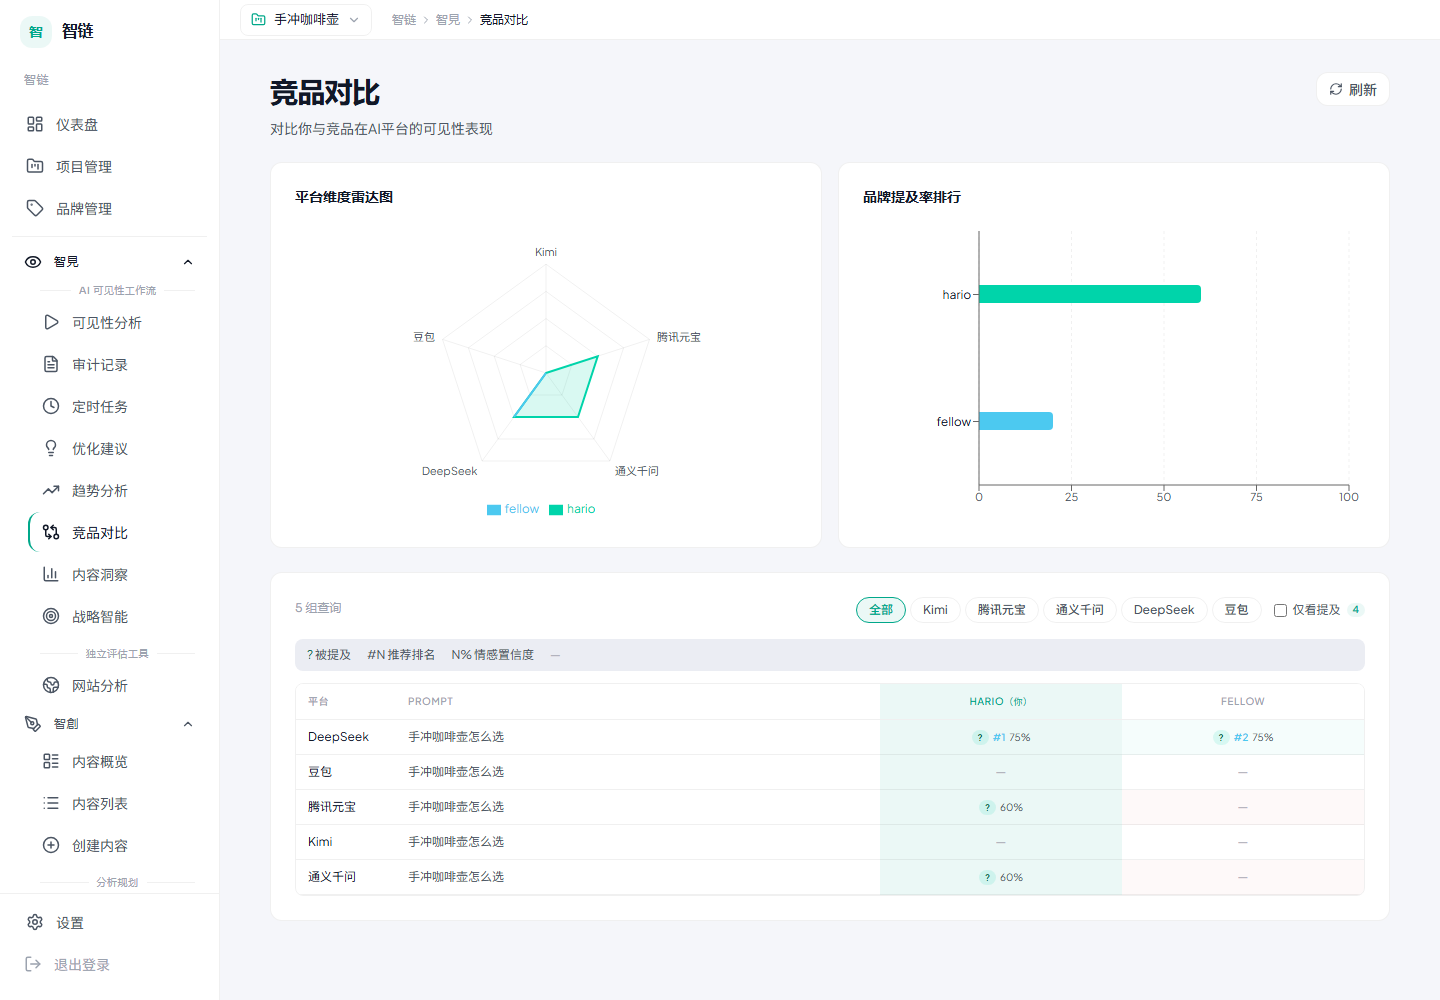Open the 内容概览 layout icon
Image resolution: width=1440 pixels, height=1000 pixels.
click(x=51, y=761)
